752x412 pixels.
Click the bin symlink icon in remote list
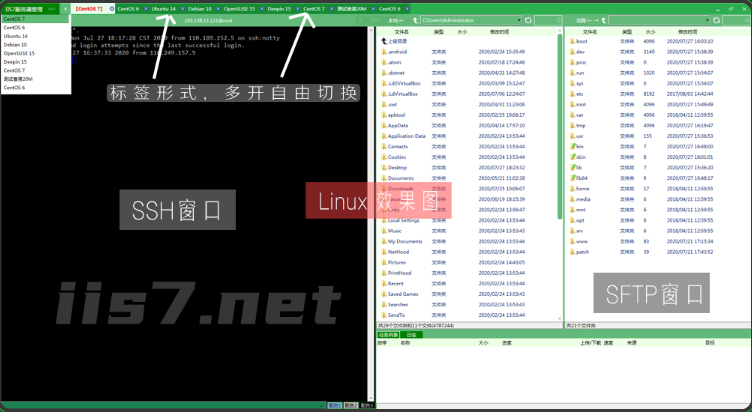[572, 146]
